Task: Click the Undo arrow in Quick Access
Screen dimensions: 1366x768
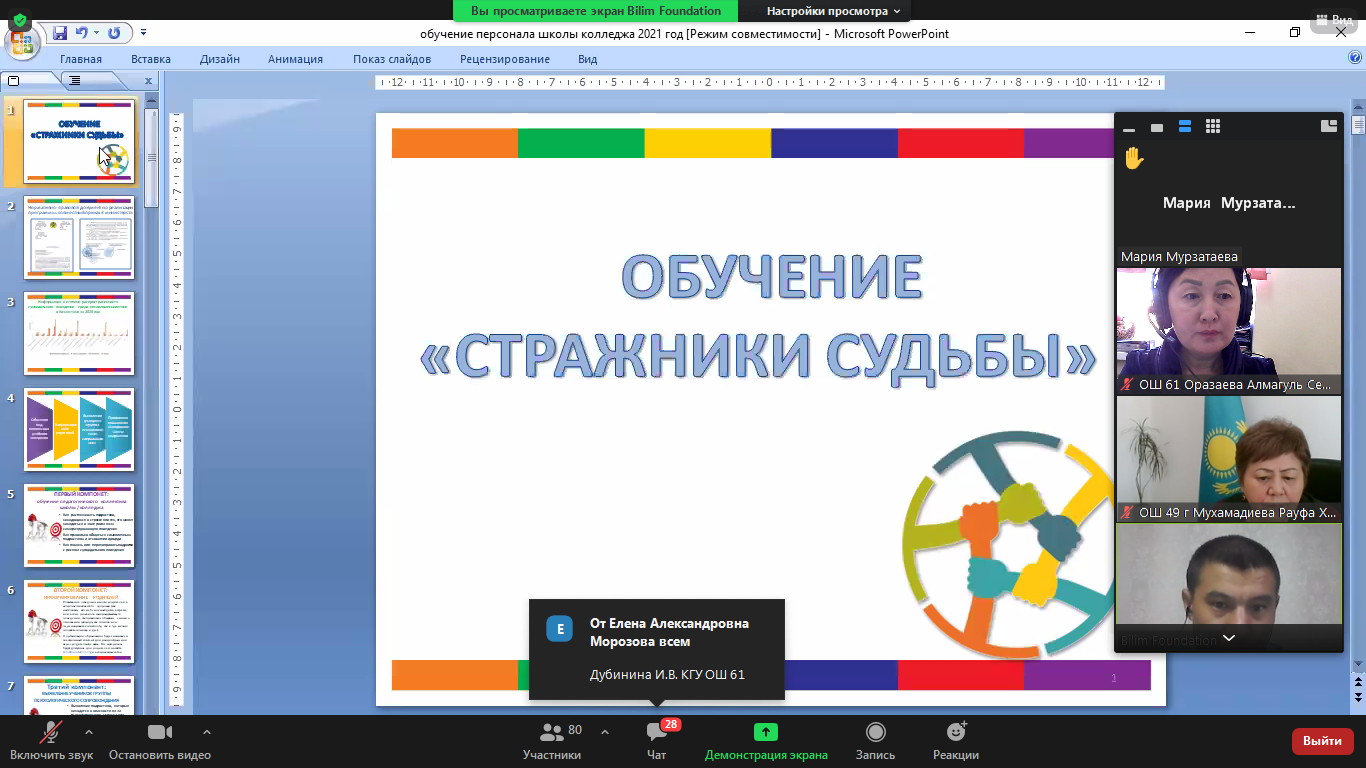Action: tap(82, 33)
